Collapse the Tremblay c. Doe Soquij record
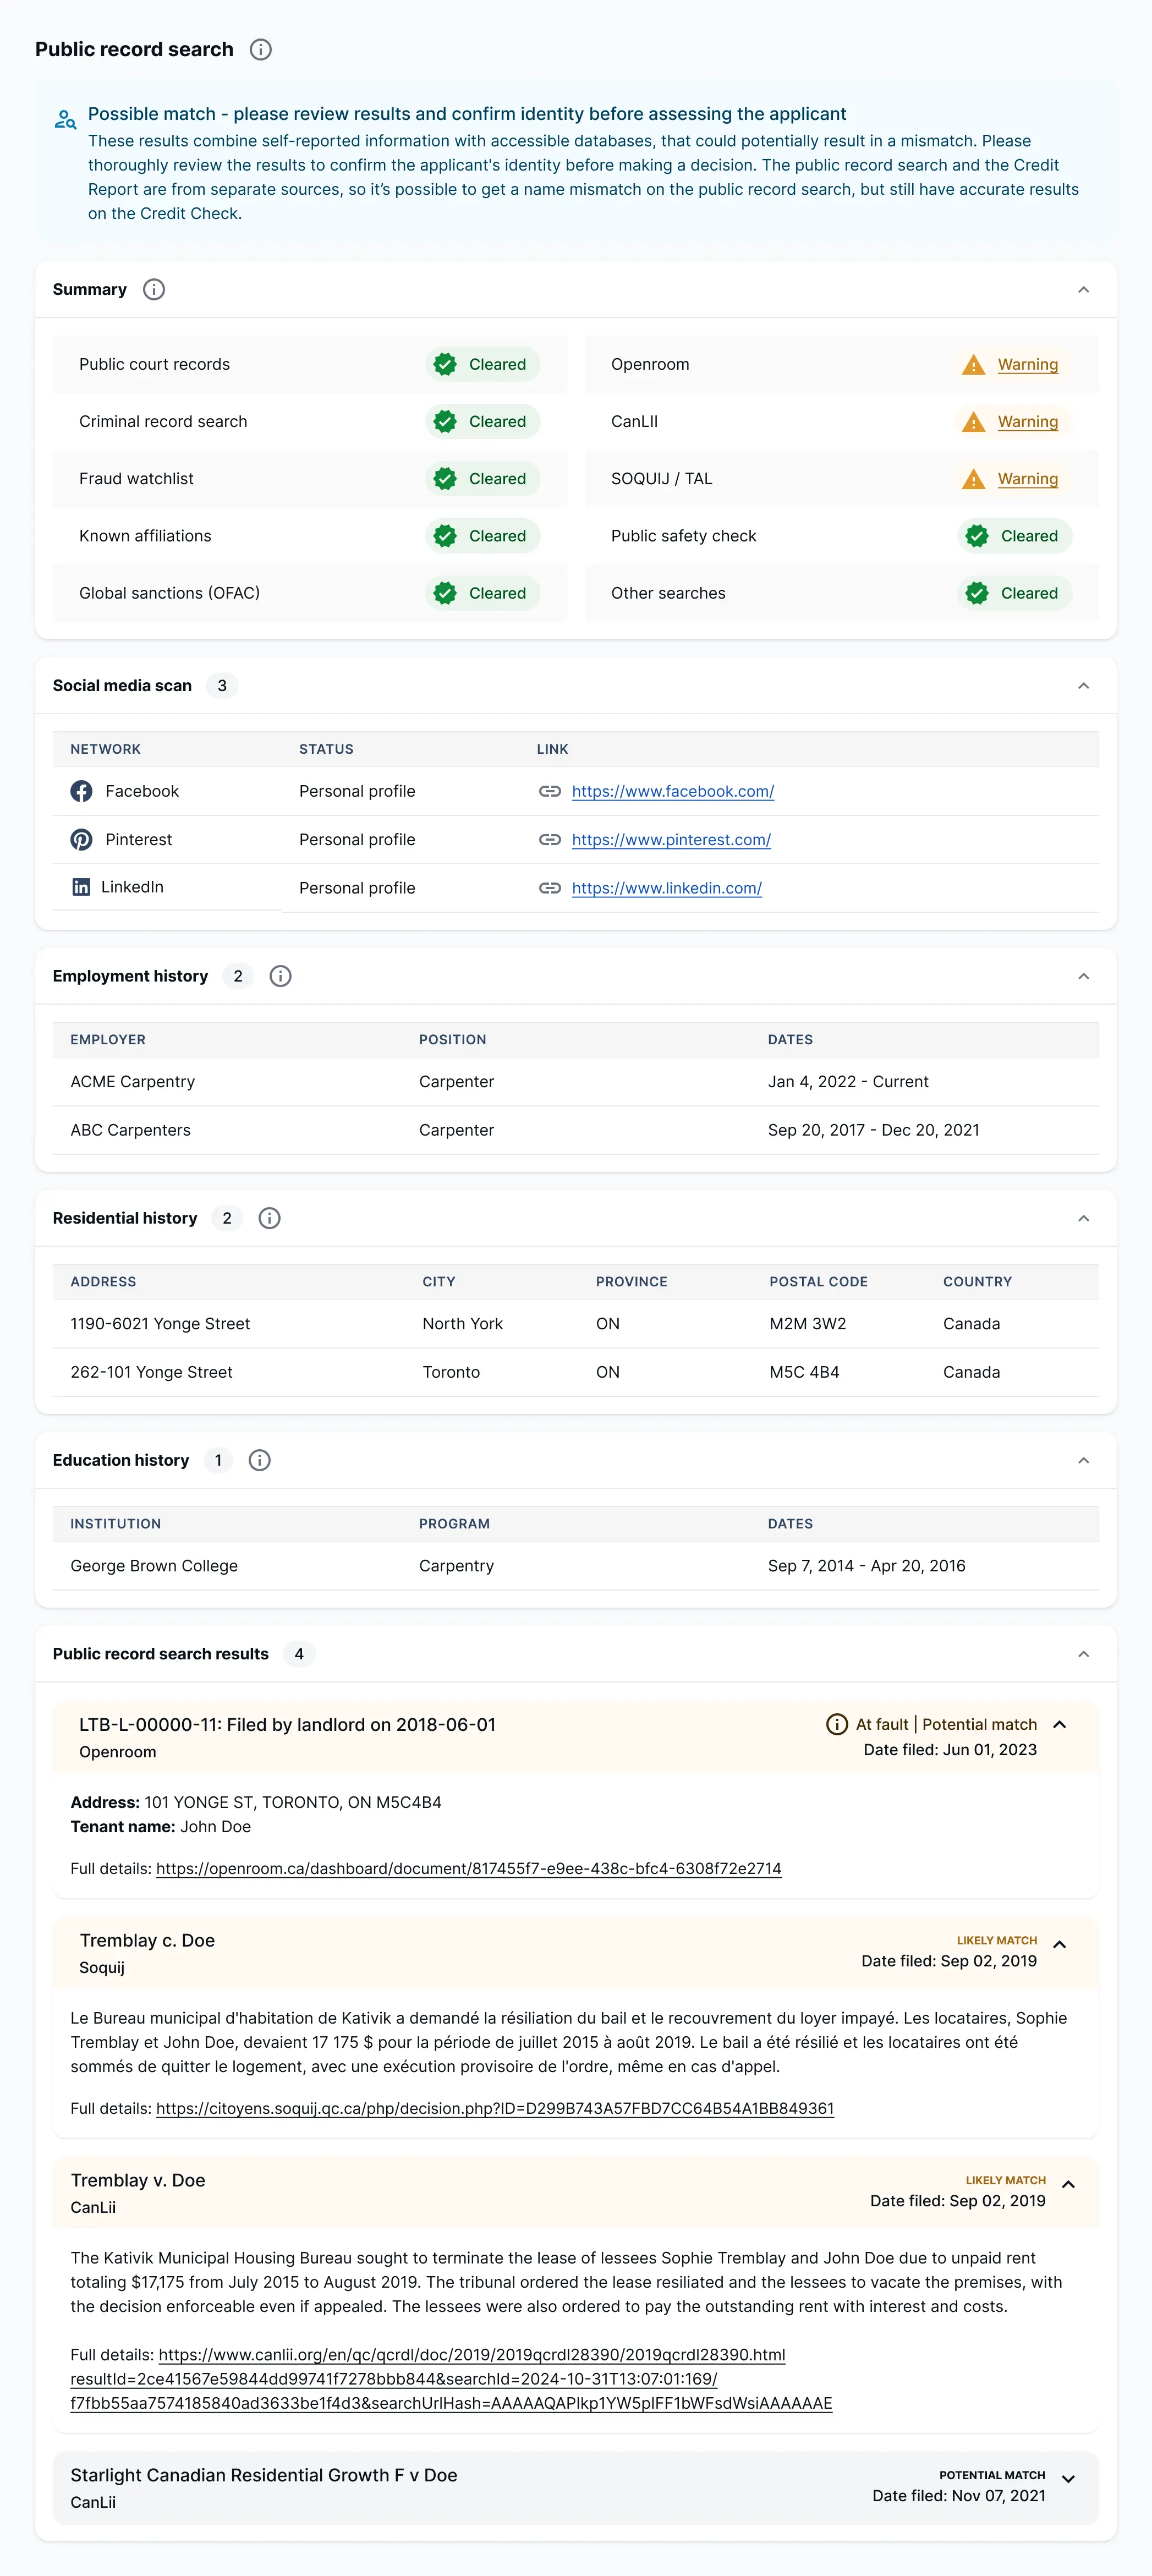1152x2576 pixels. tap(1060, 1944)
